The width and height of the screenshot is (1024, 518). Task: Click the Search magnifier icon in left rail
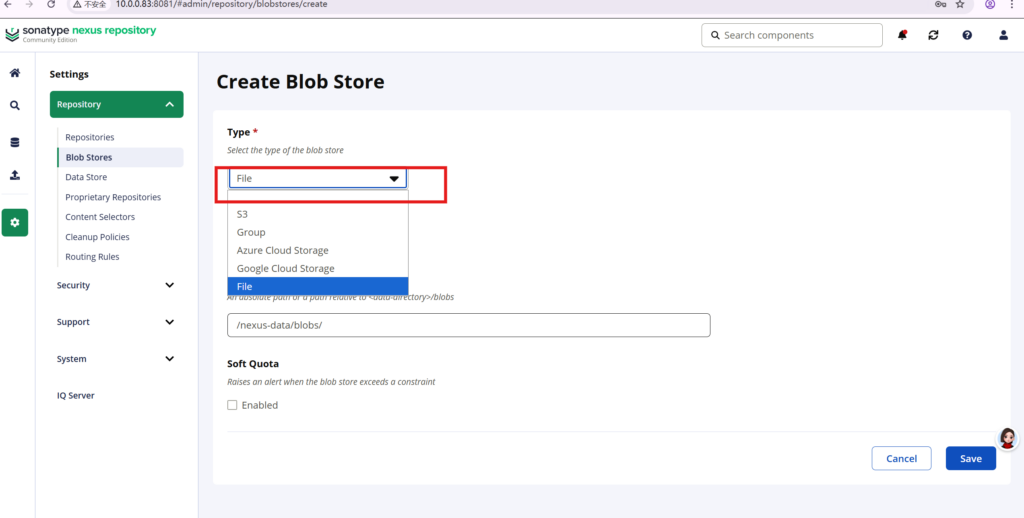tap(15, 105)
